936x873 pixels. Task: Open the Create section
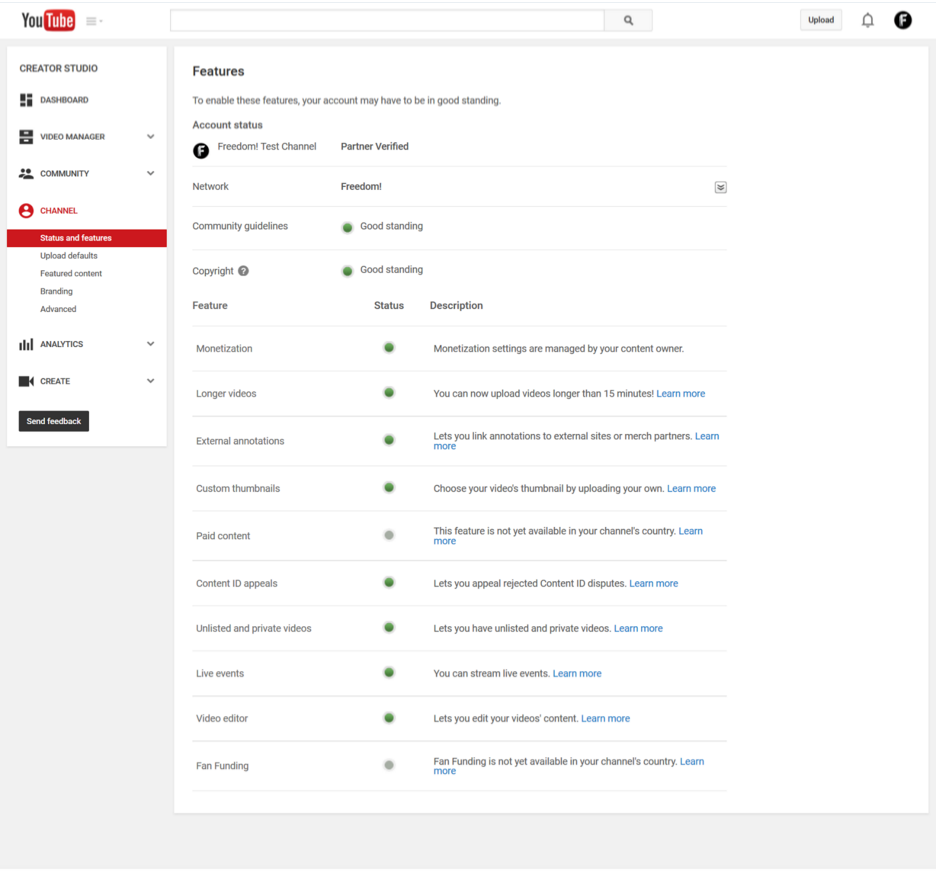coord(55,382)
